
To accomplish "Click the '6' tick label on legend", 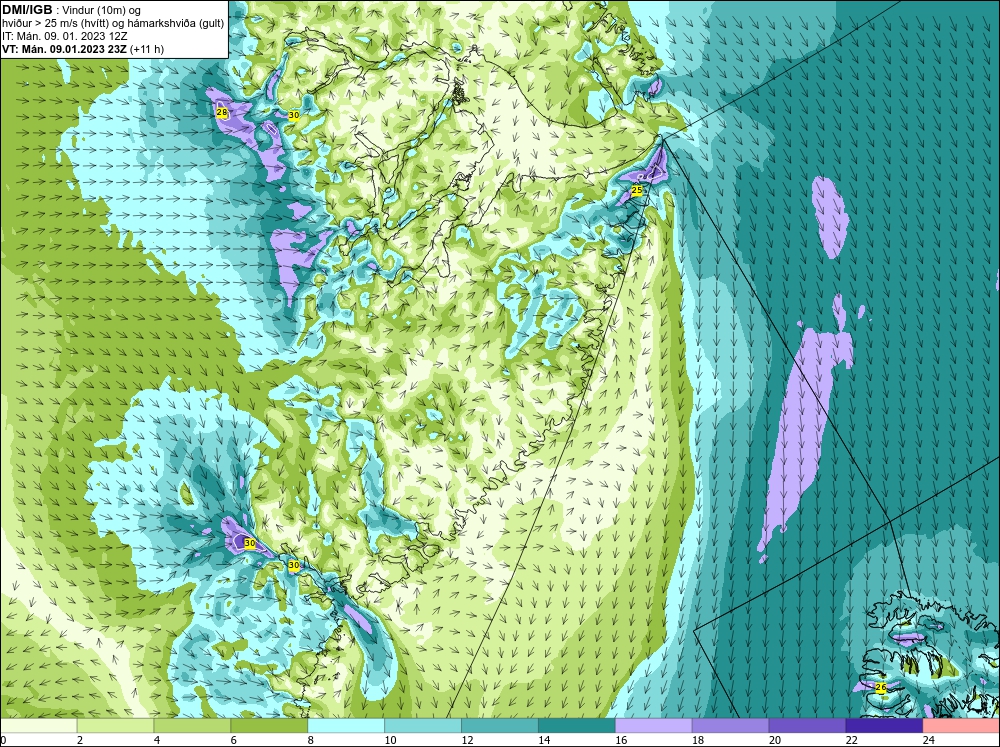I will click(233, 740).
